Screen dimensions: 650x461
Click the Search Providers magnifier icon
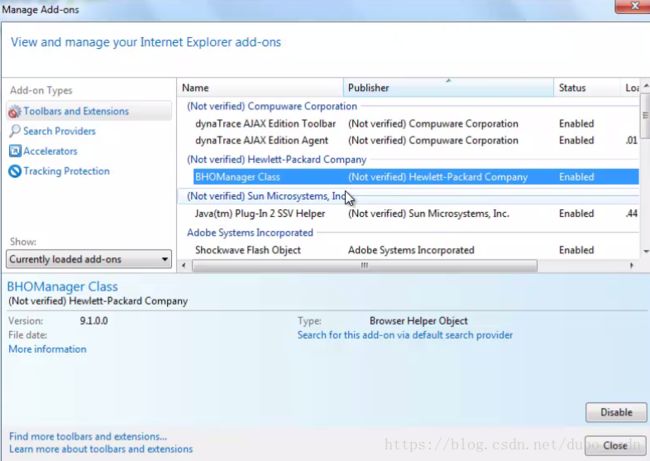pyautogui.click(x=15, y=131)
